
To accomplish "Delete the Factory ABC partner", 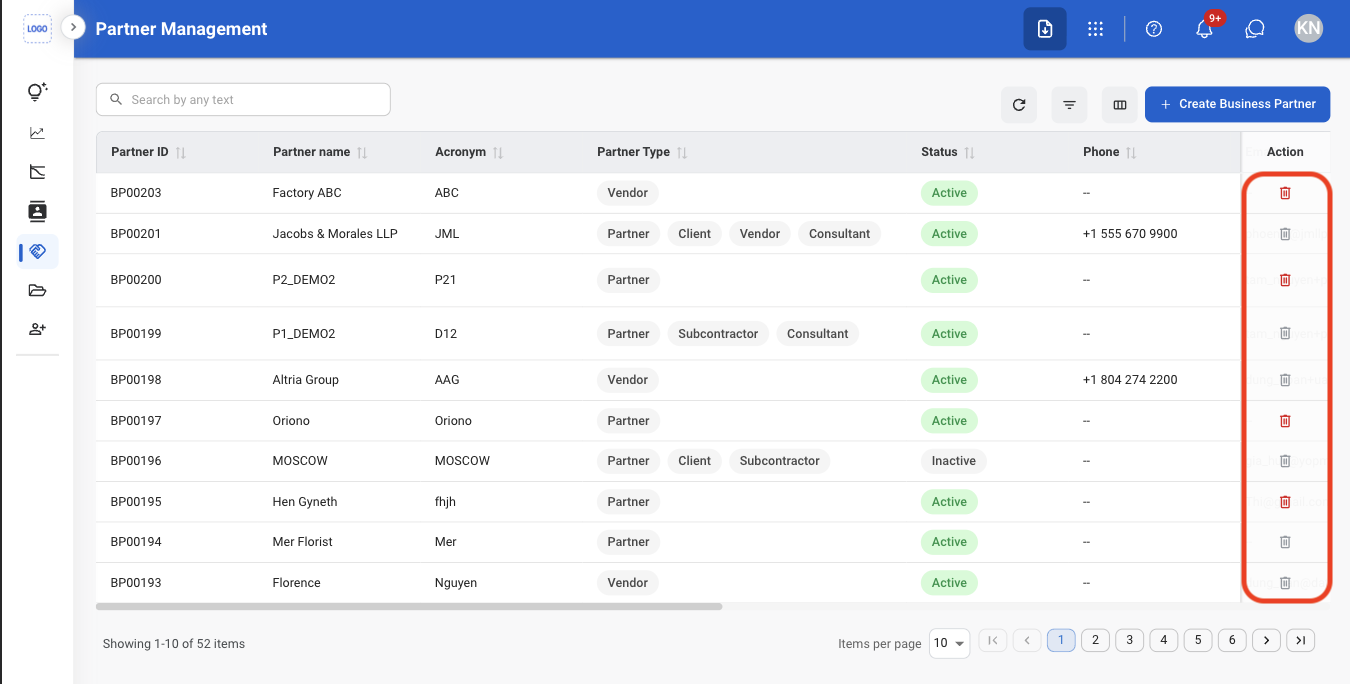I will click(1285, 193).
